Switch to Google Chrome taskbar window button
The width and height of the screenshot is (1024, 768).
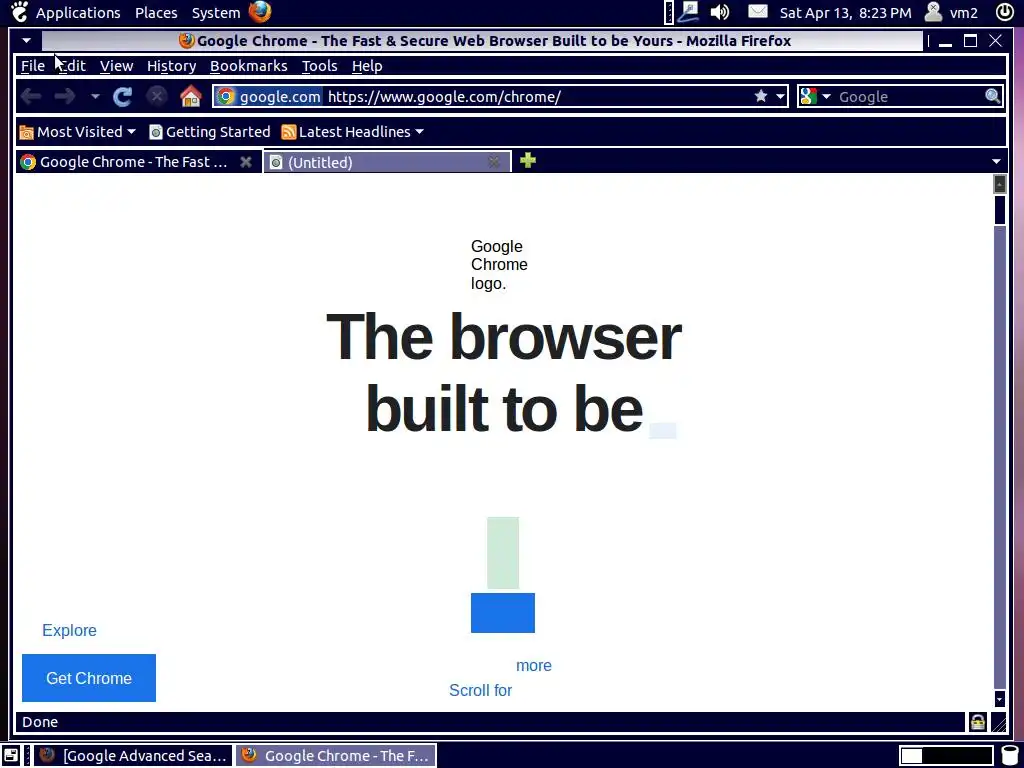click(x=336, y=756)
